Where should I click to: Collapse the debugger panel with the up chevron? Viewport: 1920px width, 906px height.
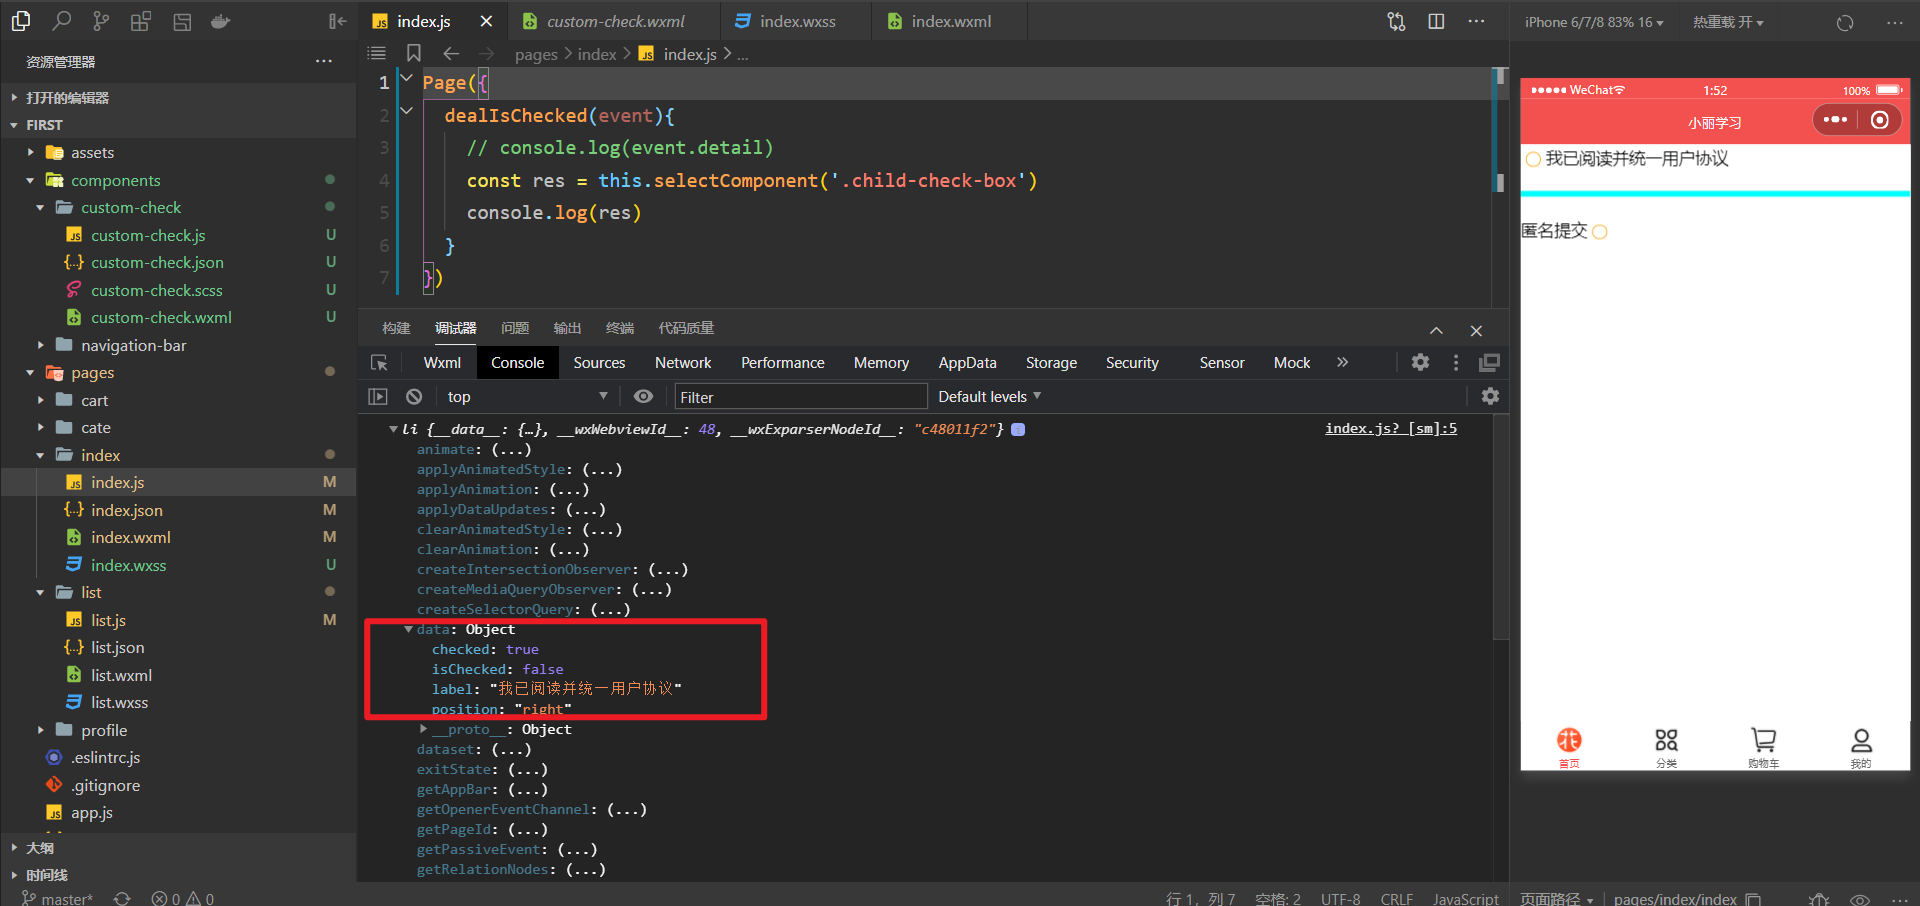[1436, 330]
